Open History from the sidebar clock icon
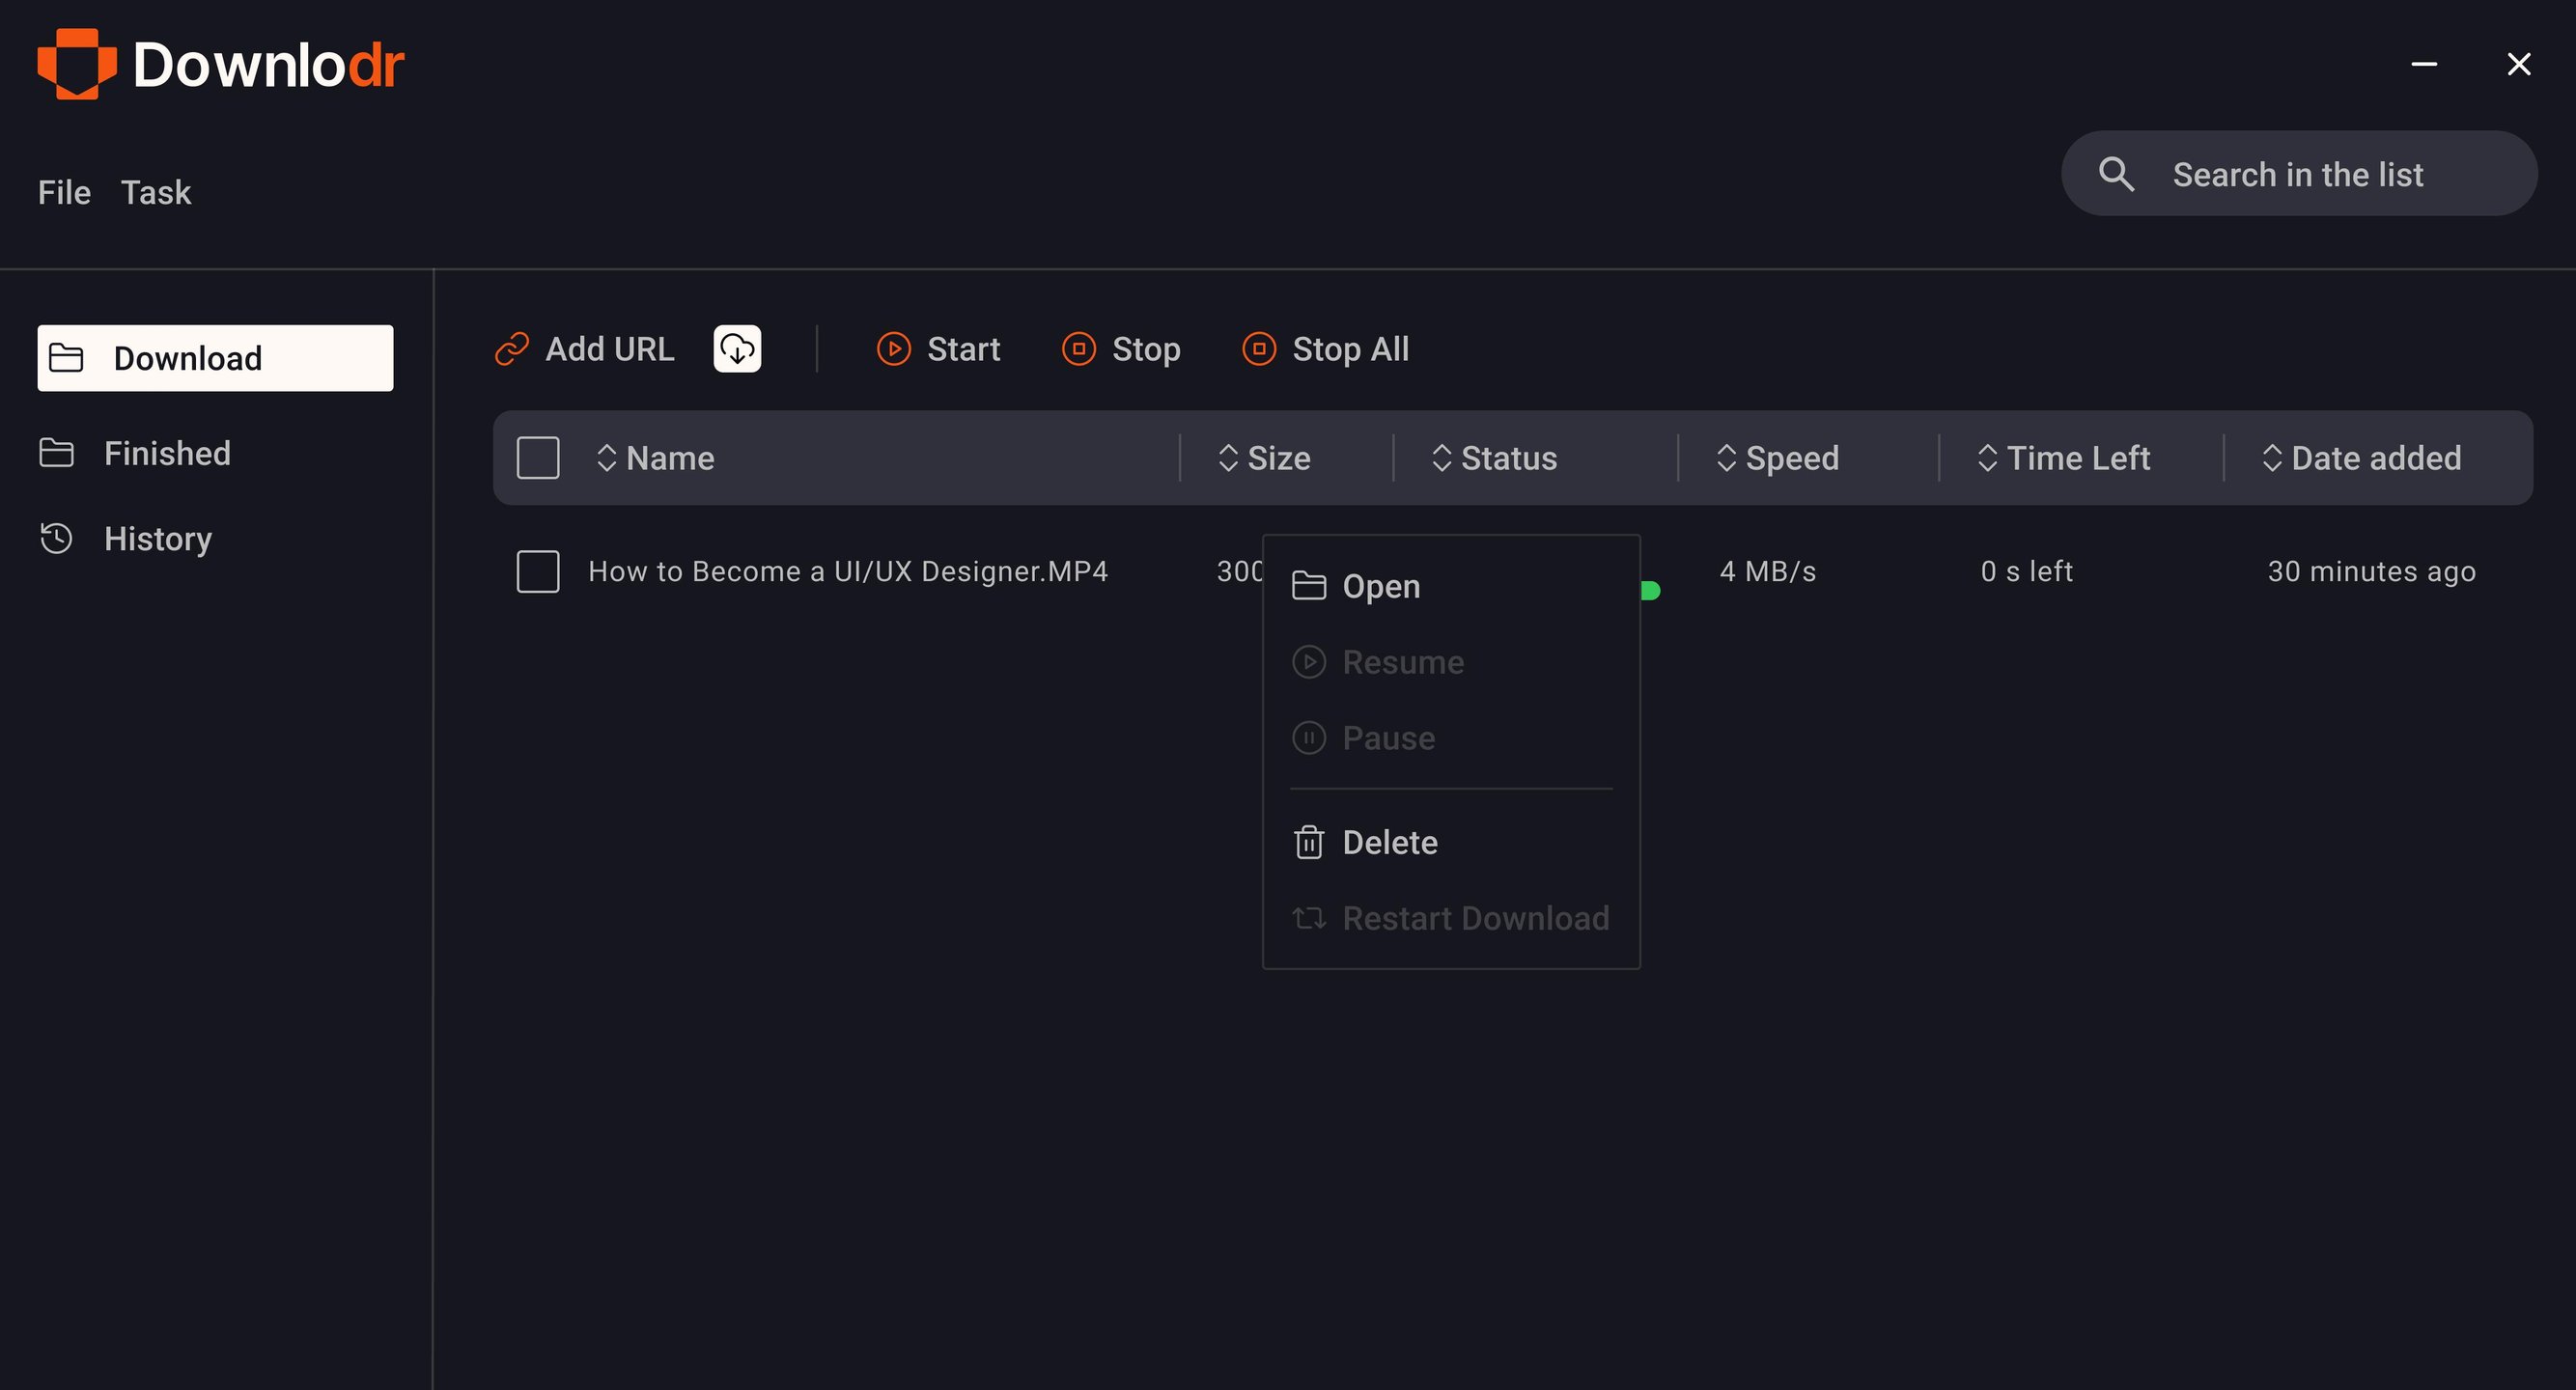The height and width of the screenshot is (1390, 2576). click(56, 538)
